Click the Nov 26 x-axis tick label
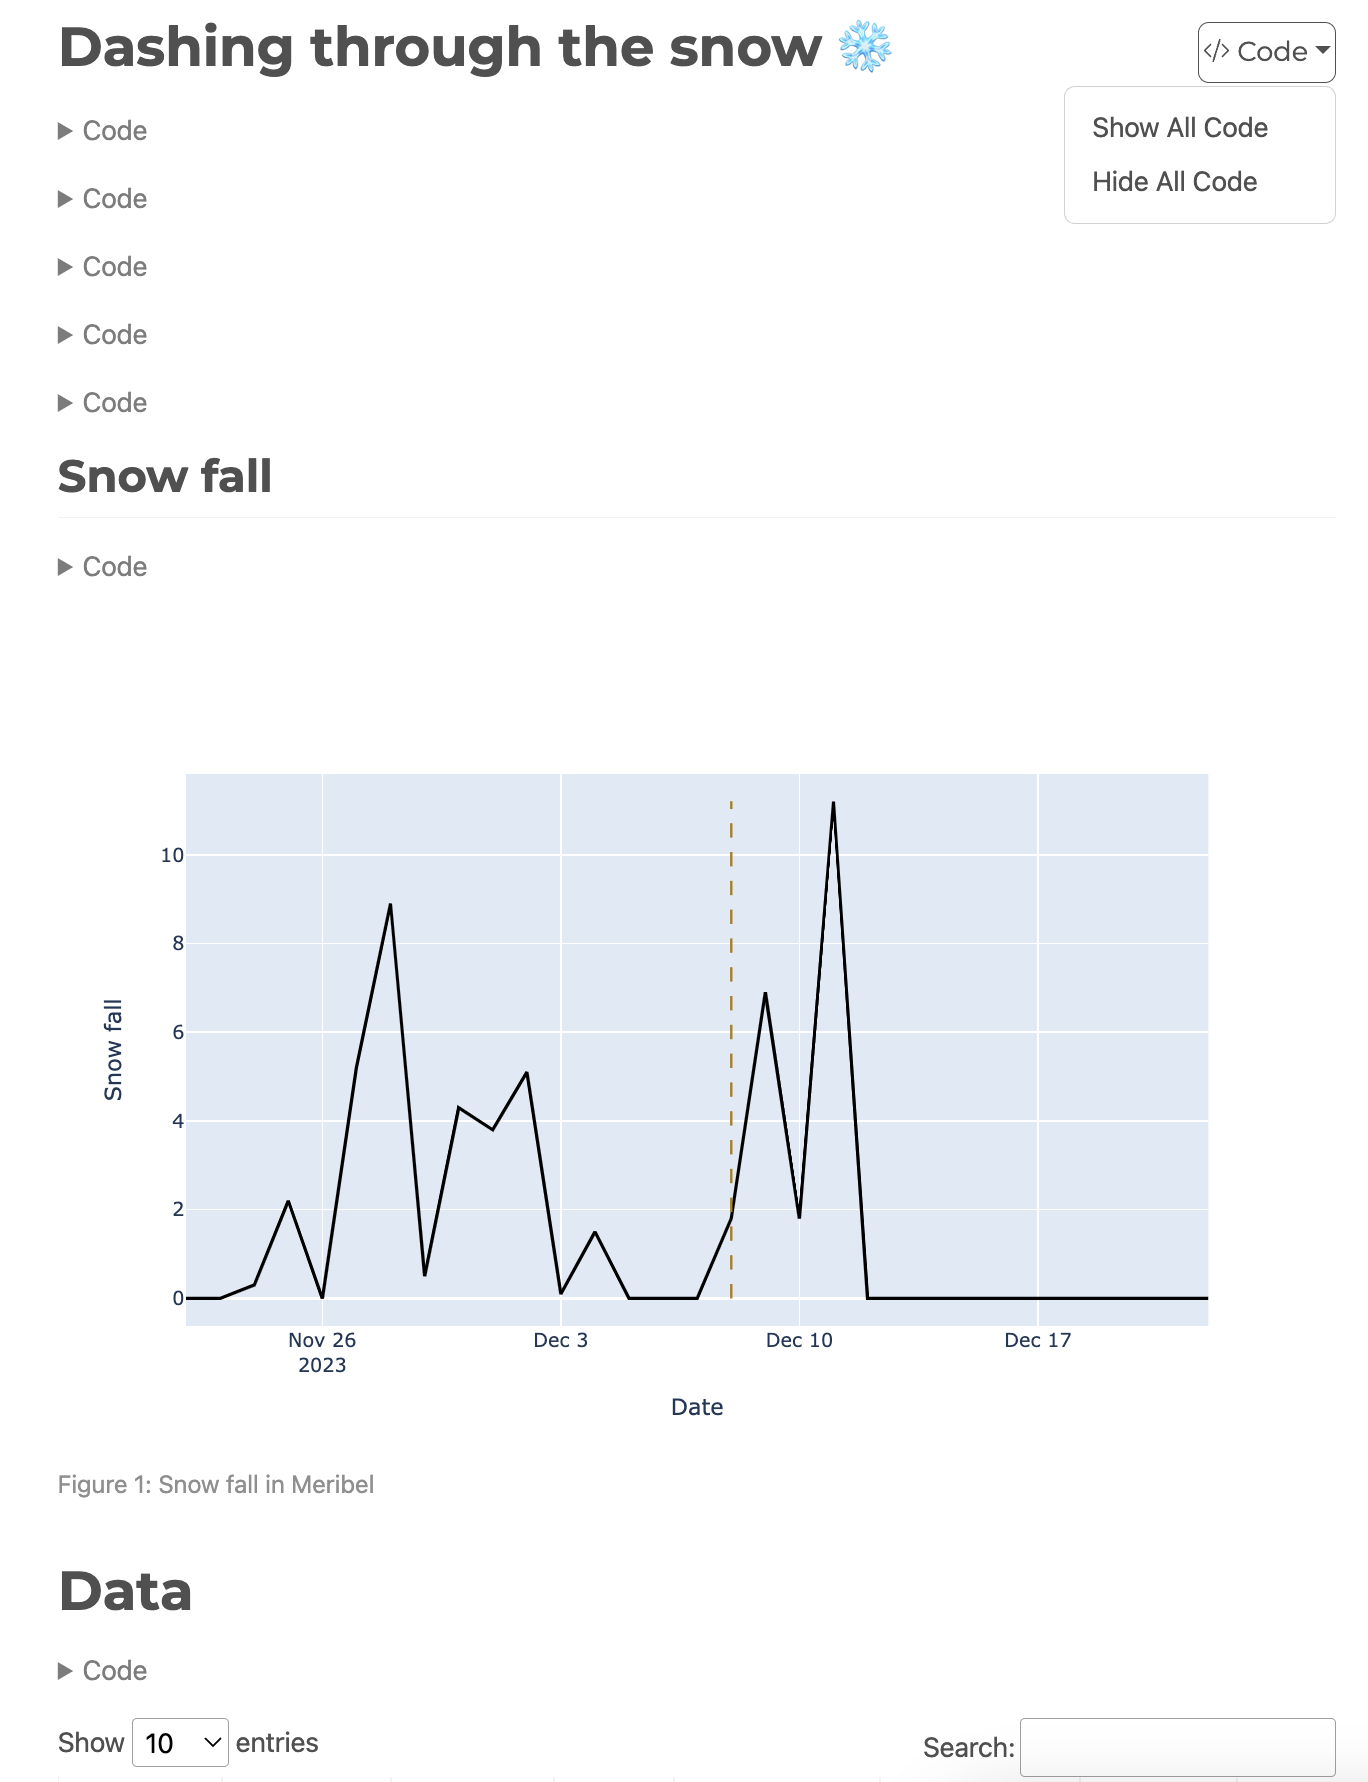1368x1782 pixels. tap(322, 1341)
